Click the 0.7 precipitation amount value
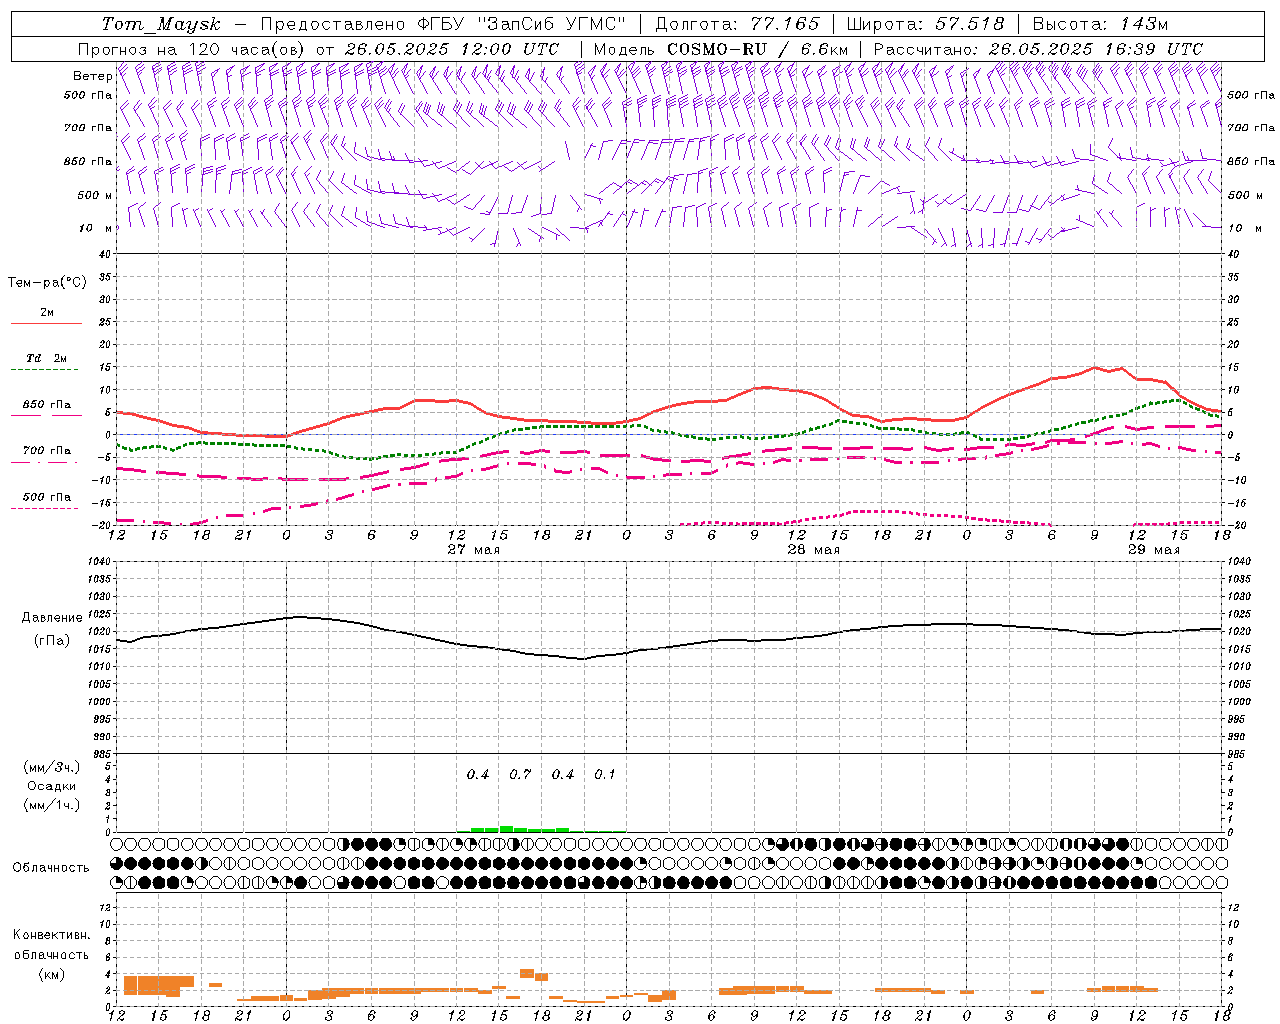1280x1024 pixels. (x=520, y=774)
